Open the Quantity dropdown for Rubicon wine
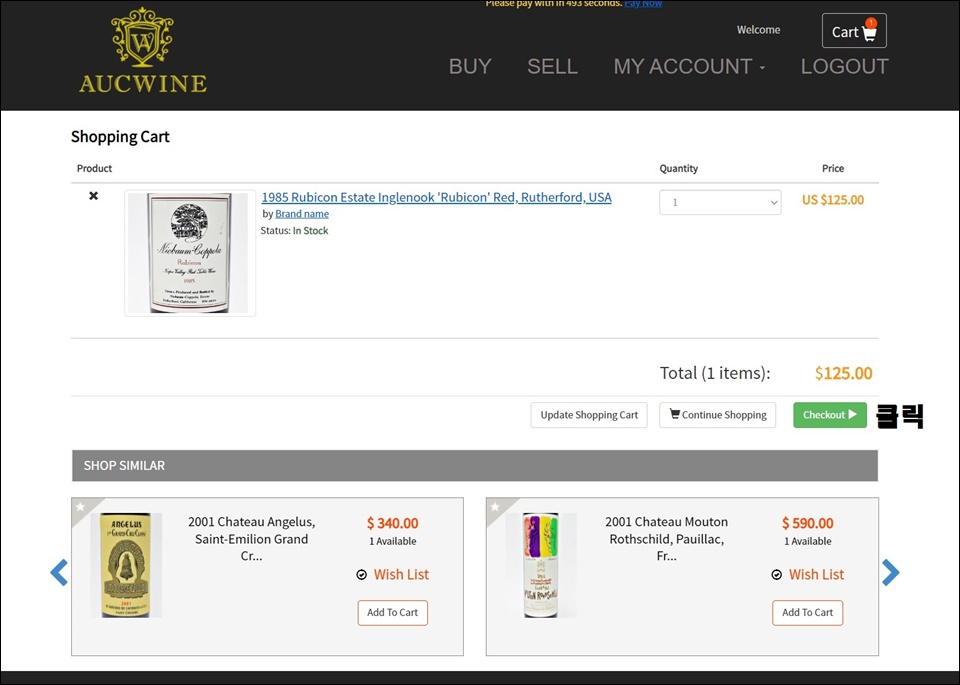The image size is (960, 685). [720, 203]
